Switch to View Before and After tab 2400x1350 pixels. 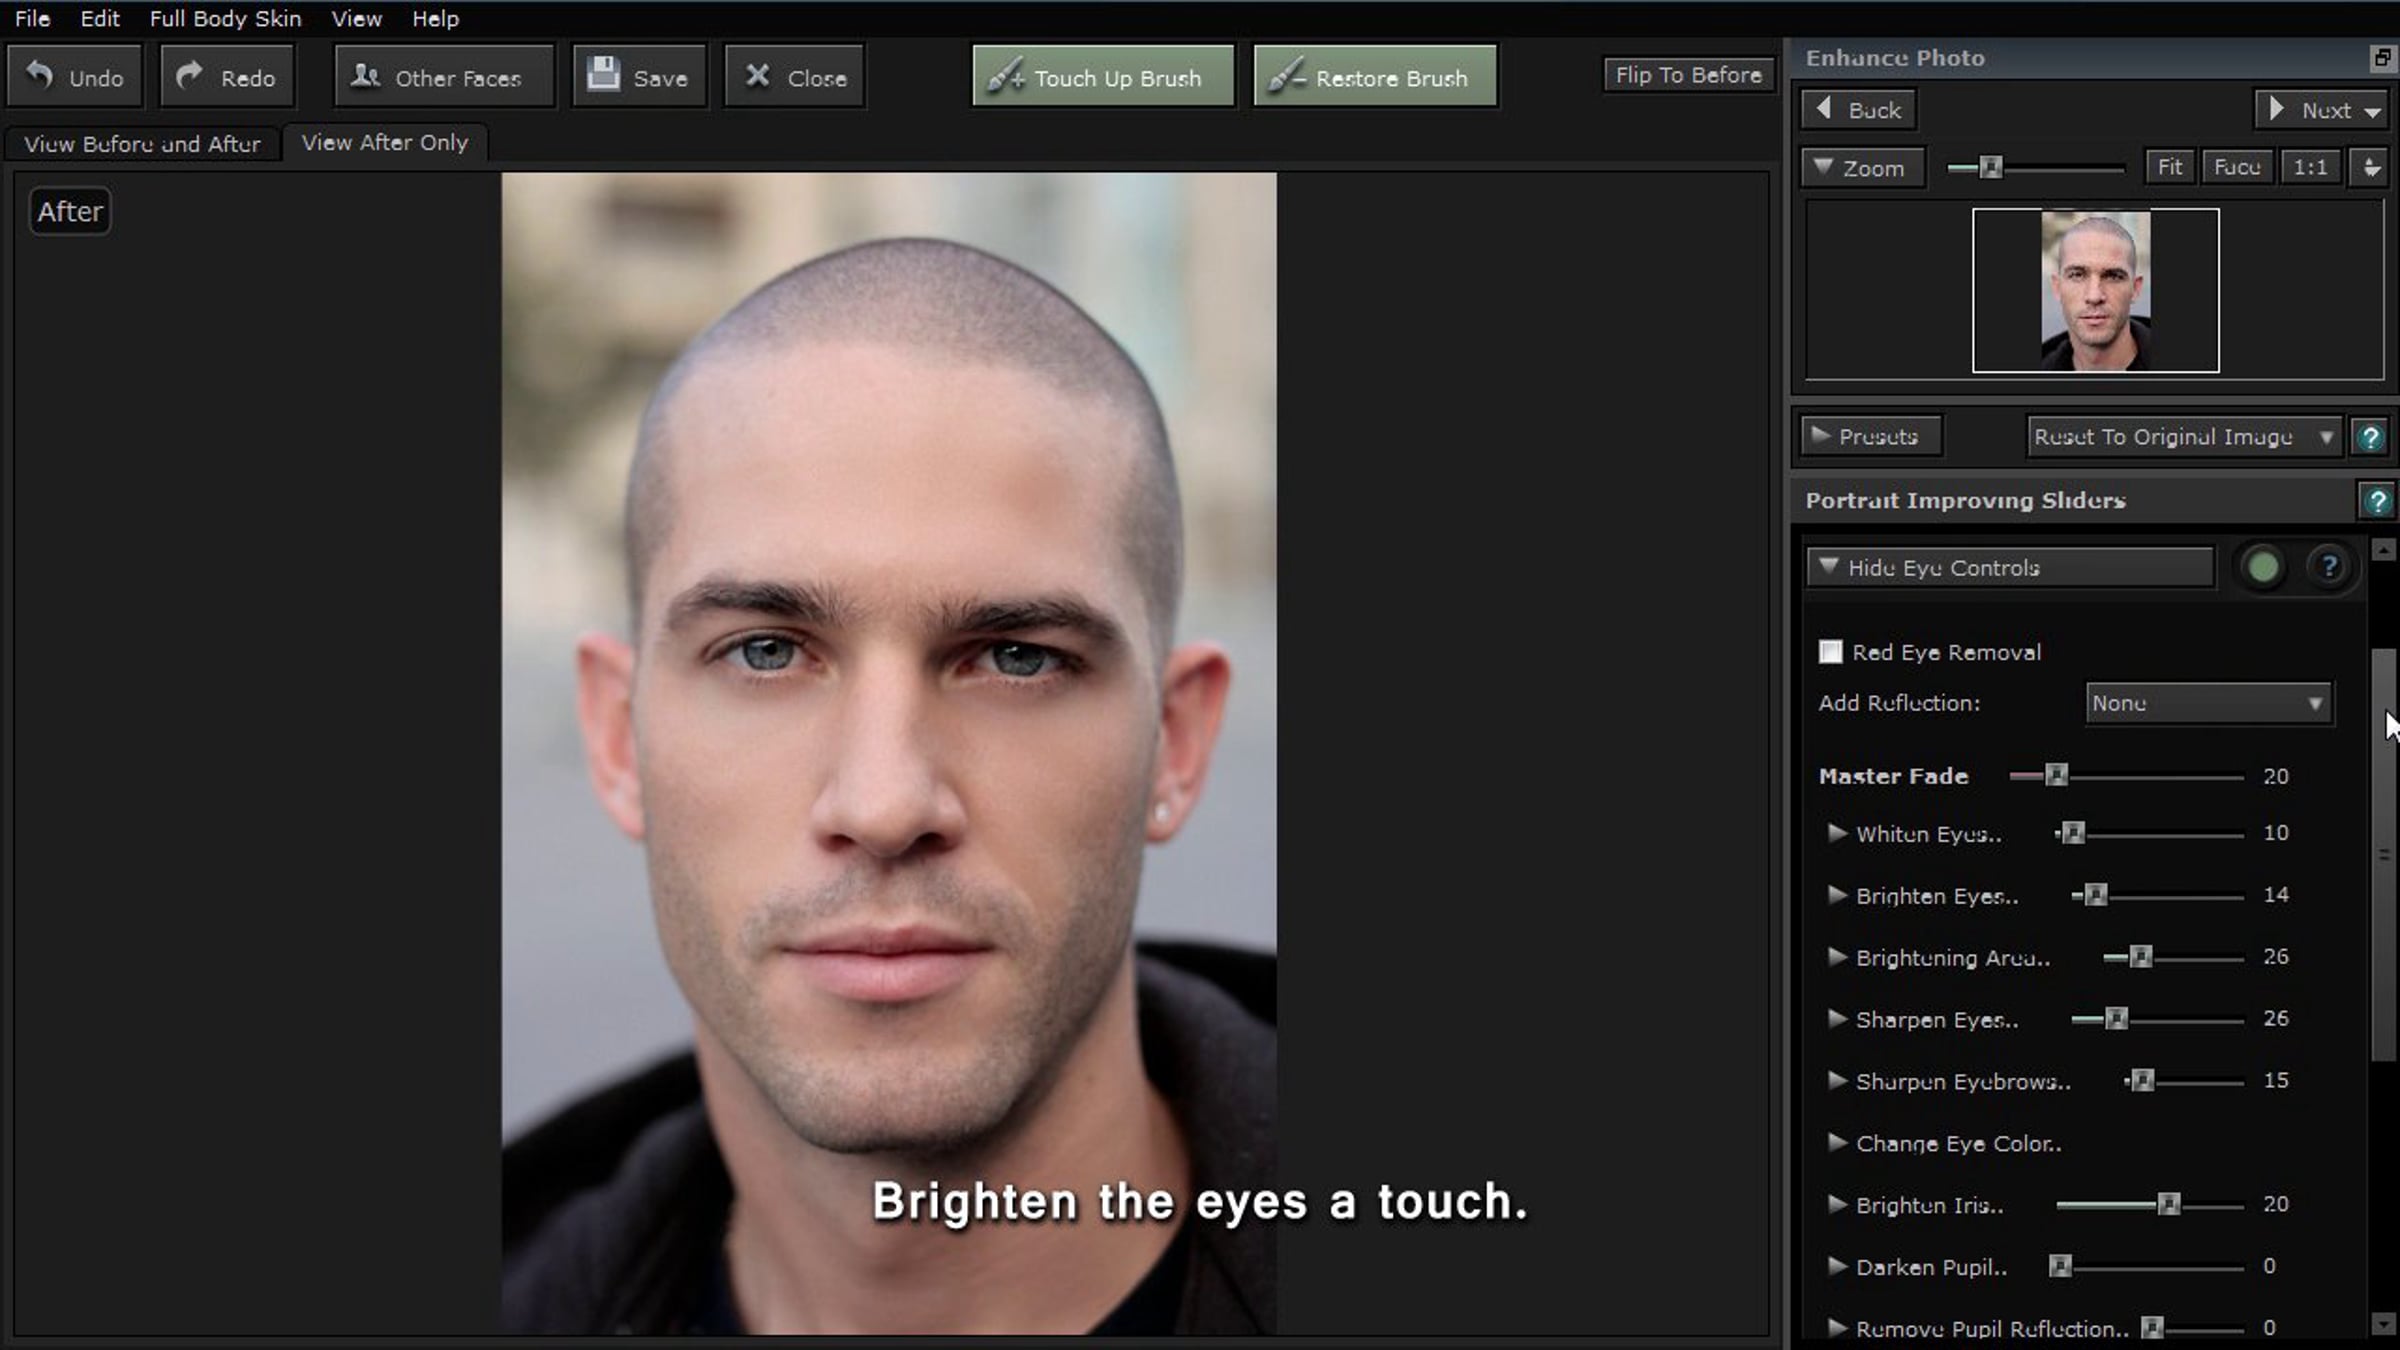click(142, 144)
